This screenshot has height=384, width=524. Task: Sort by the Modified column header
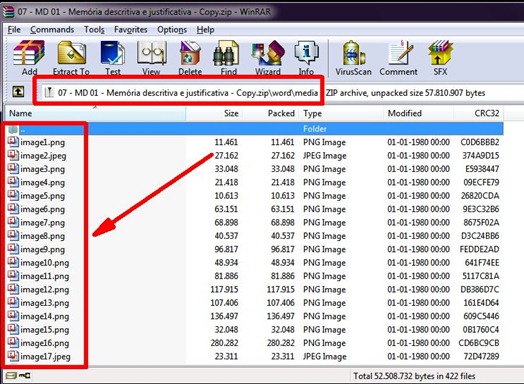(418, 113)
